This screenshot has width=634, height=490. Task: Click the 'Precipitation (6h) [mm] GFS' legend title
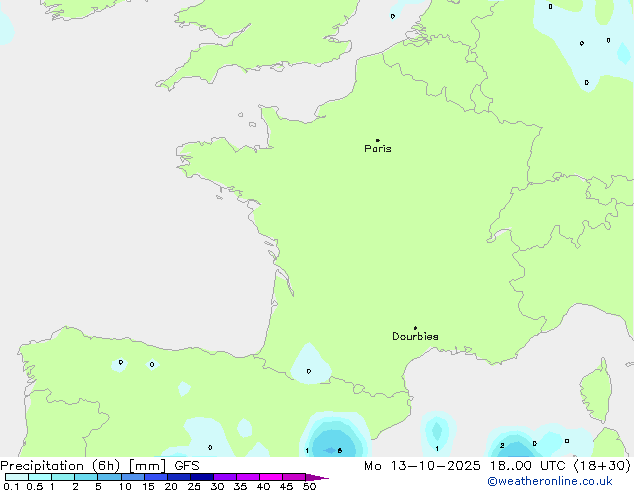[100, 466]
